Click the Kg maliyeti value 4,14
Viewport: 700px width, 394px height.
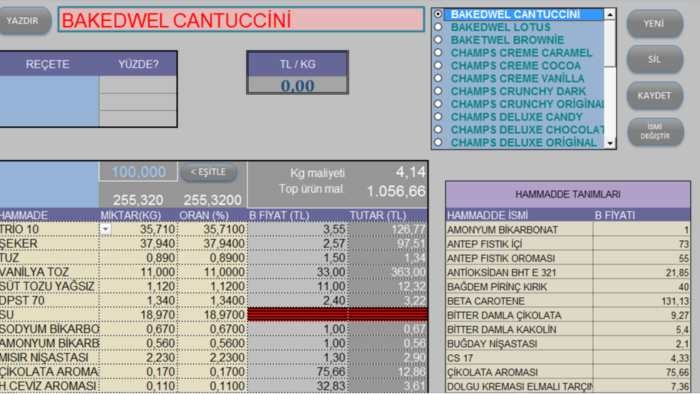click(410, 172)
